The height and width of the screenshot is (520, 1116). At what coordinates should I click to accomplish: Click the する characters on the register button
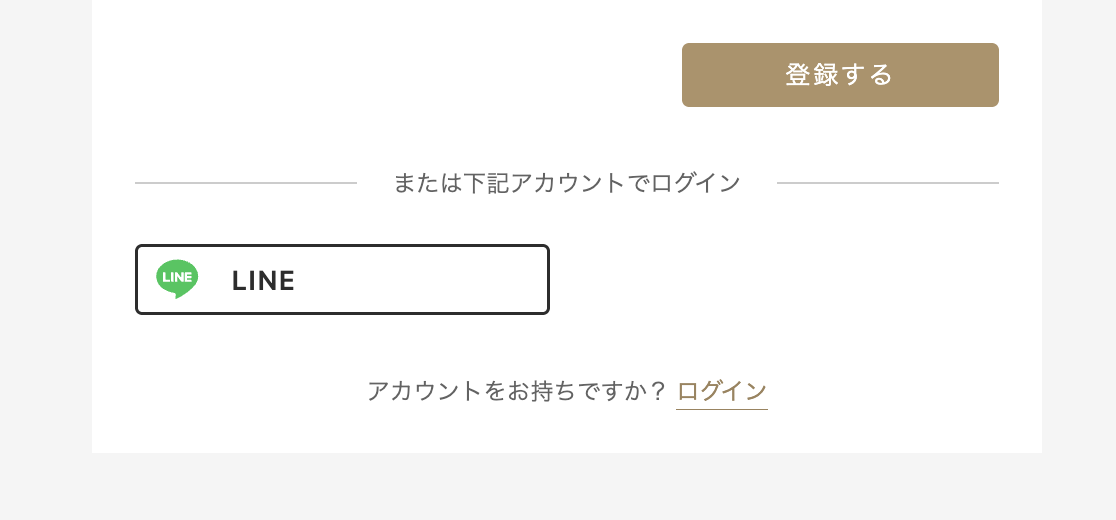(x=867, y=75)
